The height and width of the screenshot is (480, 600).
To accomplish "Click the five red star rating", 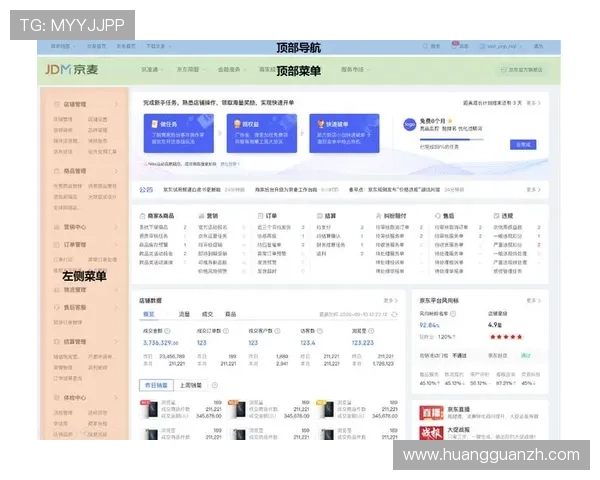I will tap(506, 337).
